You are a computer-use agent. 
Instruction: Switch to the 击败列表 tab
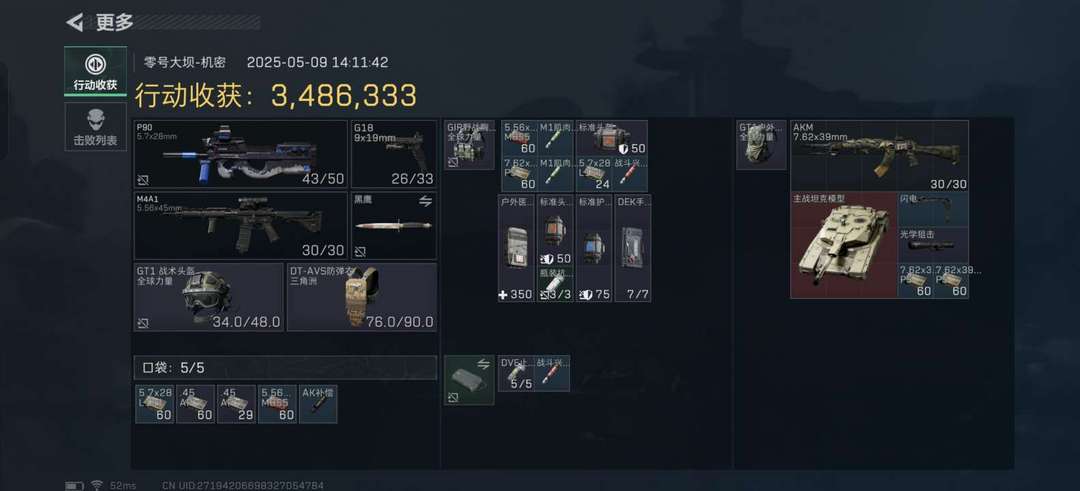95,127
